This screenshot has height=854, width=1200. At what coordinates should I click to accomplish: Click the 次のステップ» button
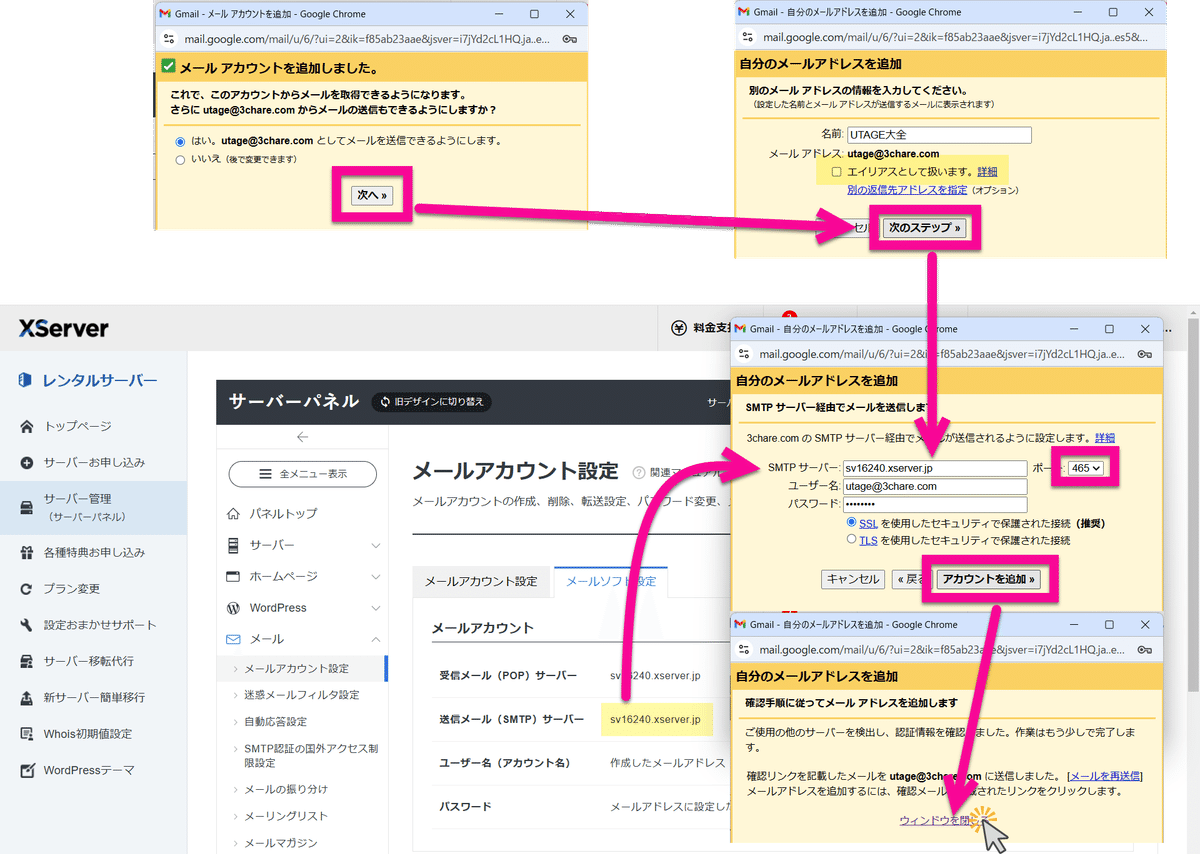(x=925, y=228)
